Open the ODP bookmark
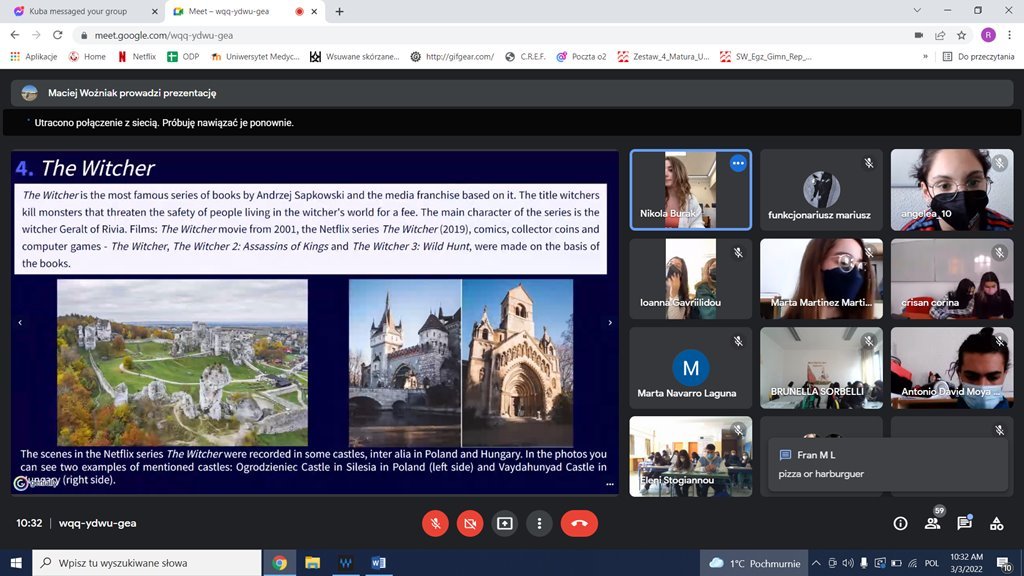The image size is (1024, 576). [x=184, y=57]
